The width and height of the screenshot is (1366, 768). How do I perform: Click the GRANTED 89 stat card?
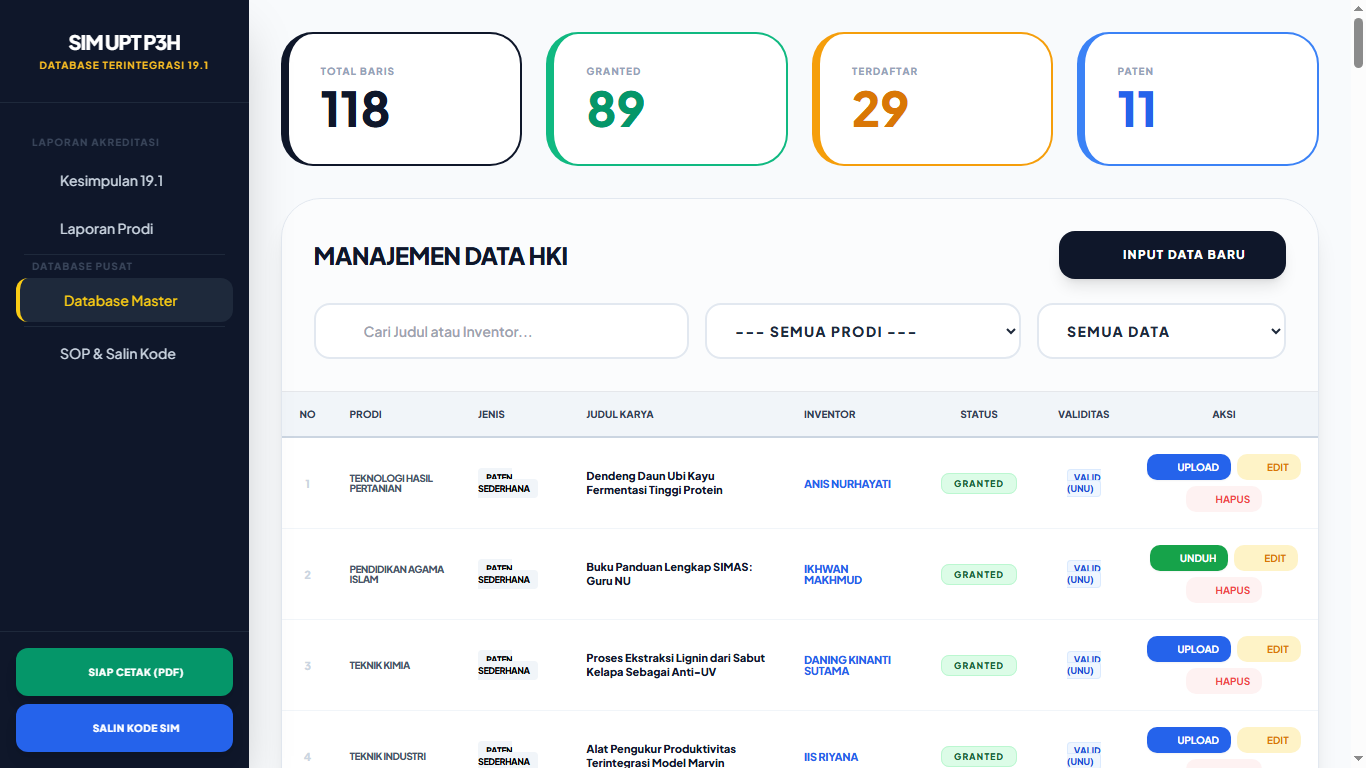(667, 99)
